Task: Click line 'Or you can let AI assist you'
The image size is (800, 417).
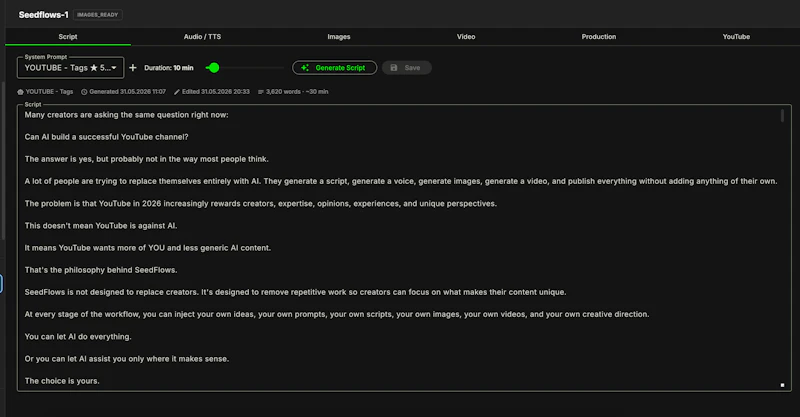Action: coord(127,359)
